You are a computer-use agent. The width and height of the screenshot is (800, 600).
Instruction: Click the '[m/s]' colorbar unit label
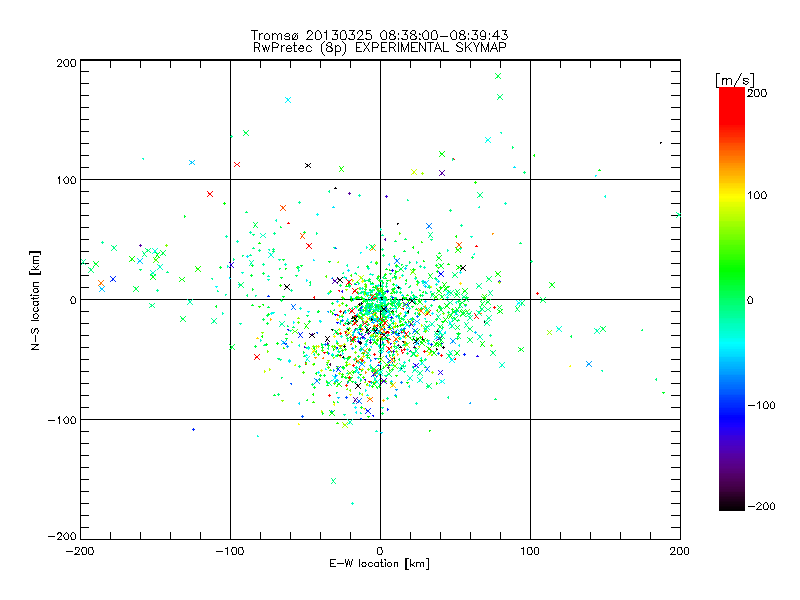pyautogui.click(x=735, y=80)
